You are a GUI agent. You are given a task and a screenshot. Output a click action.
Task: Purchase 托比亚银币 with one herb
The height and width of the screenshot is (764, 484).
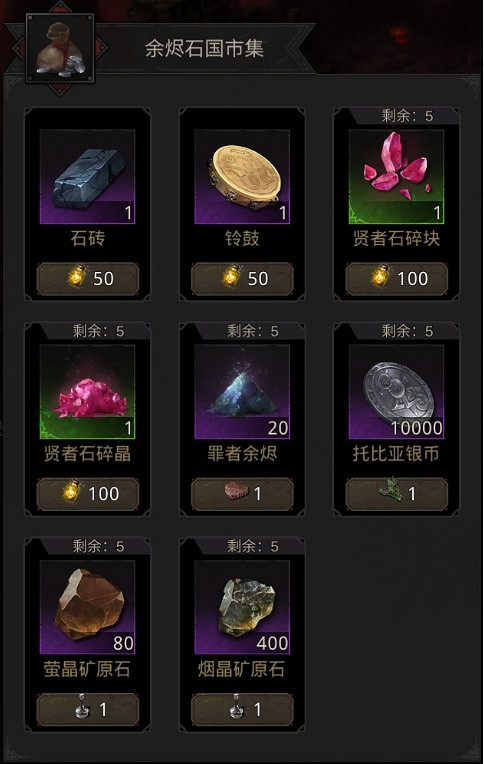click(x=397, y=494)
